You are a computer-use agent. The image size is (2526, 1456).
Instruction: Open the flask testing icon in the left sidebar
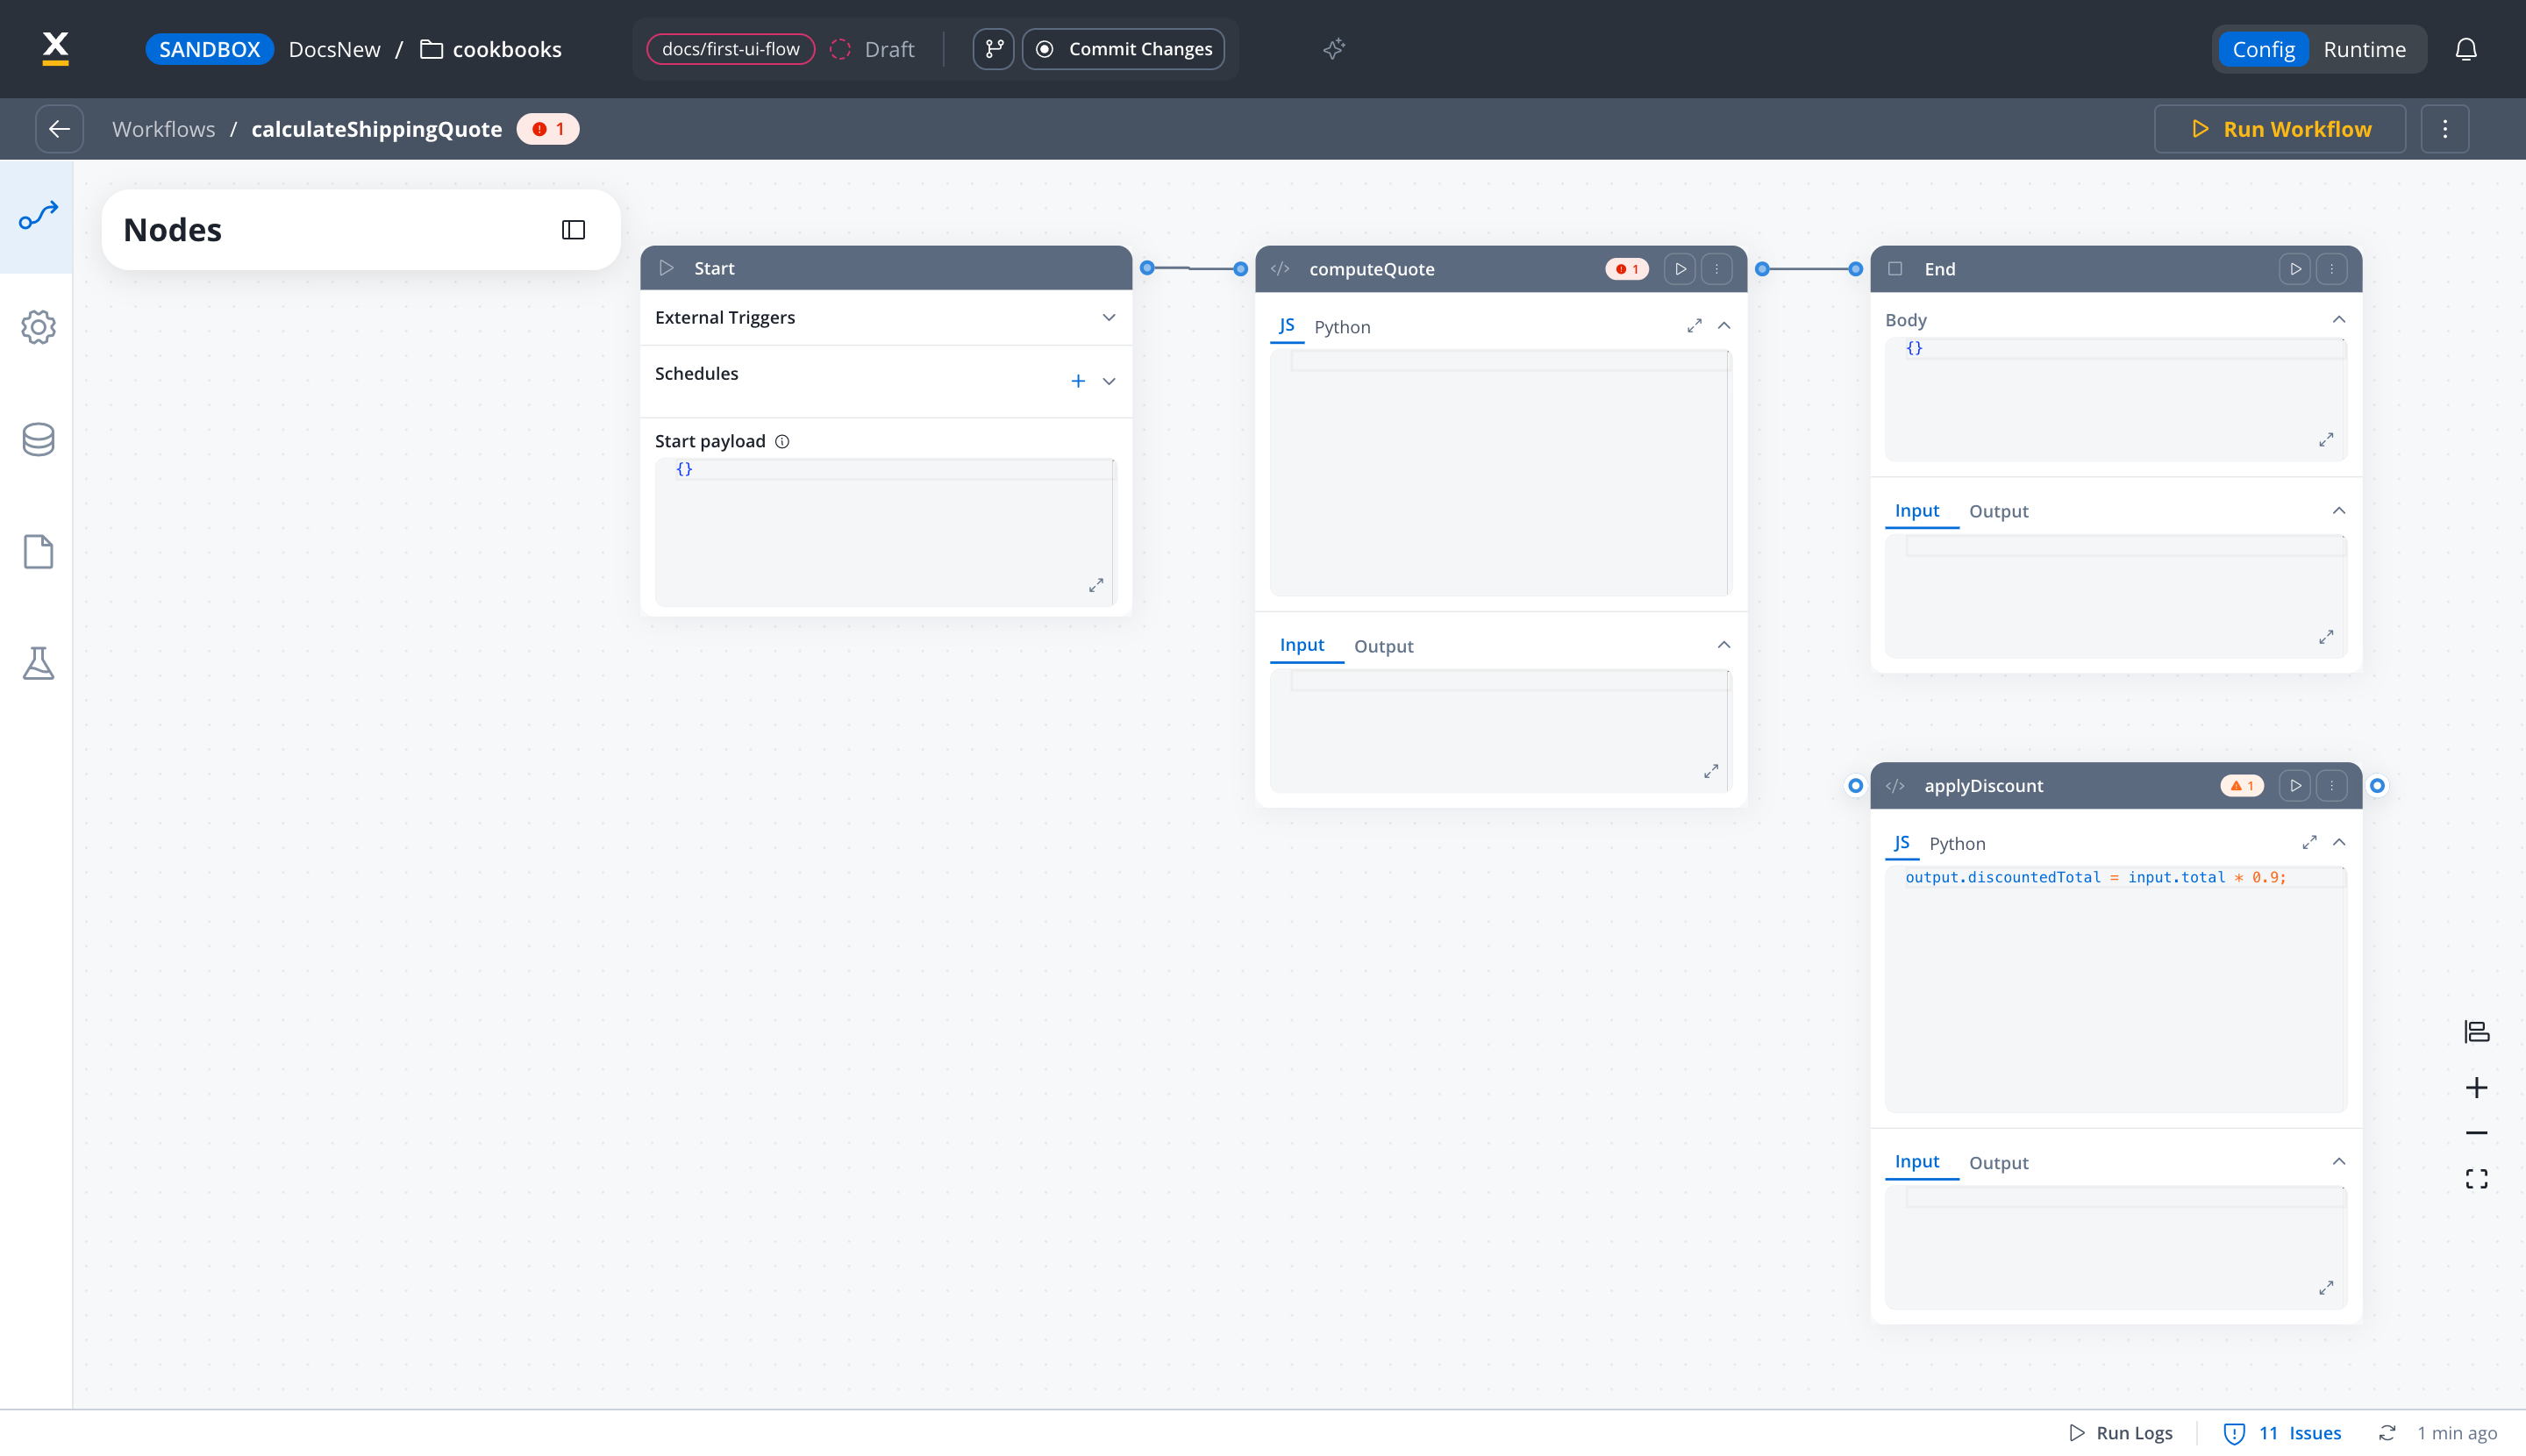38,664
